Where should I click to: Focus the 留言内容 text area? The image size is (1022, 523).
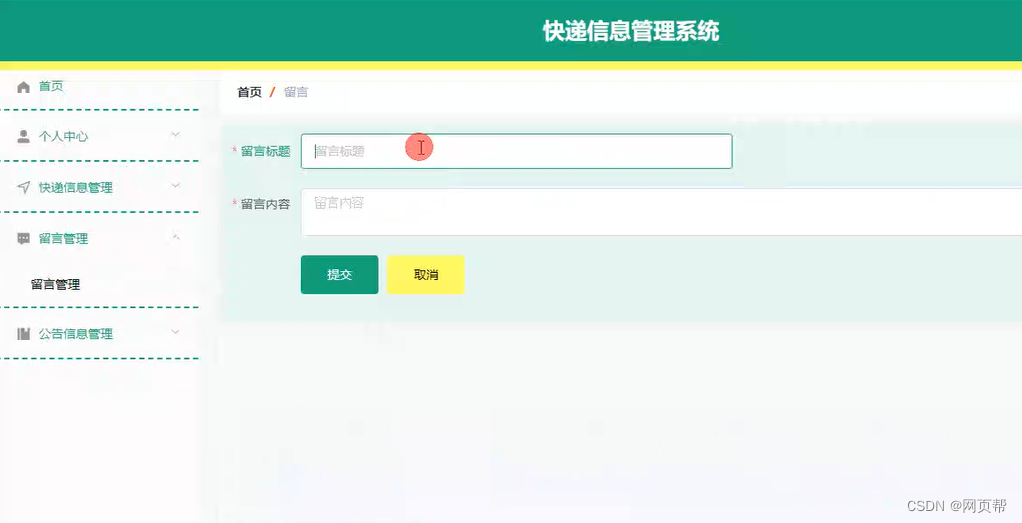coord(662,212)
